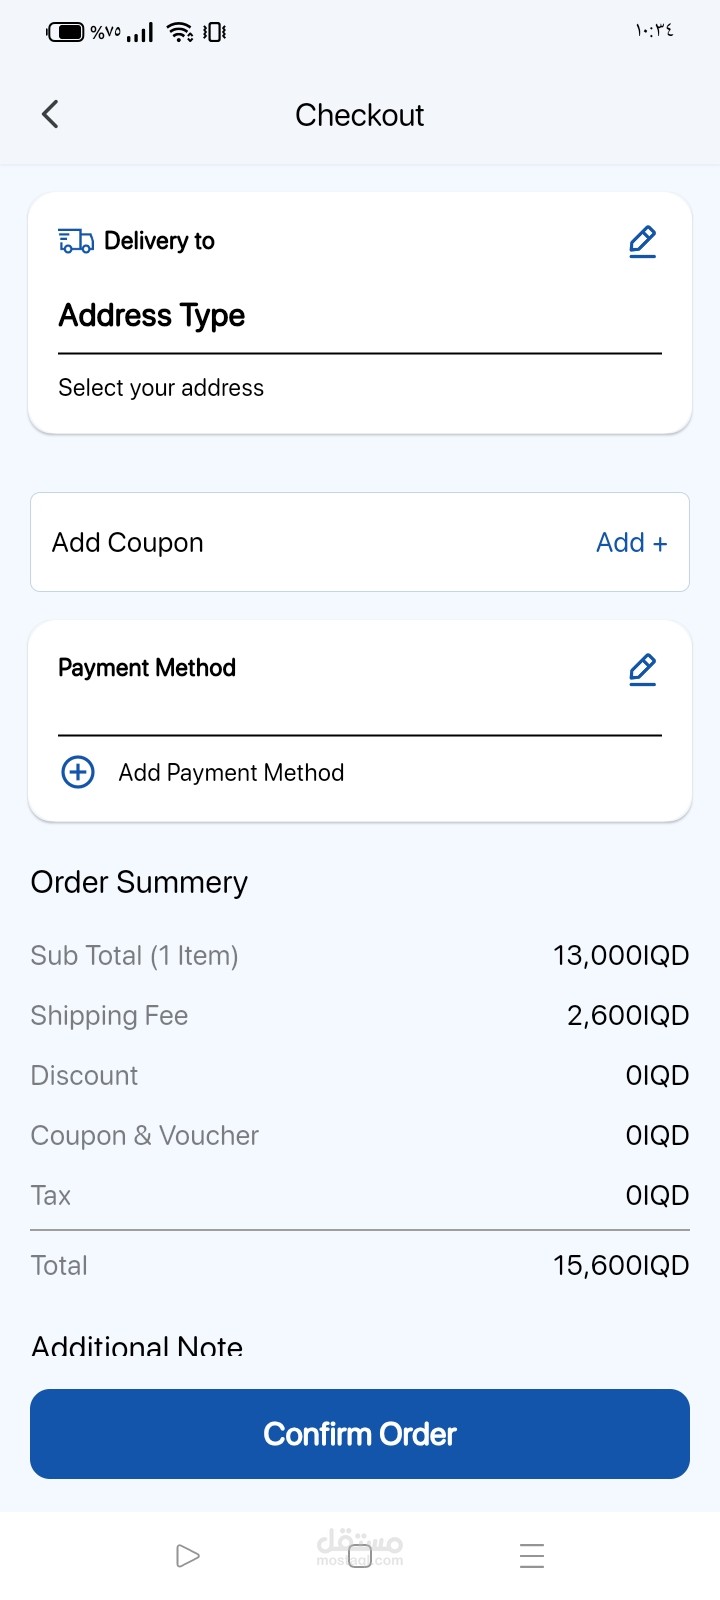The height and width of the screenshot is (1600, 720).
Task: Click the plus circle to add payment
Action: [78, 772]
